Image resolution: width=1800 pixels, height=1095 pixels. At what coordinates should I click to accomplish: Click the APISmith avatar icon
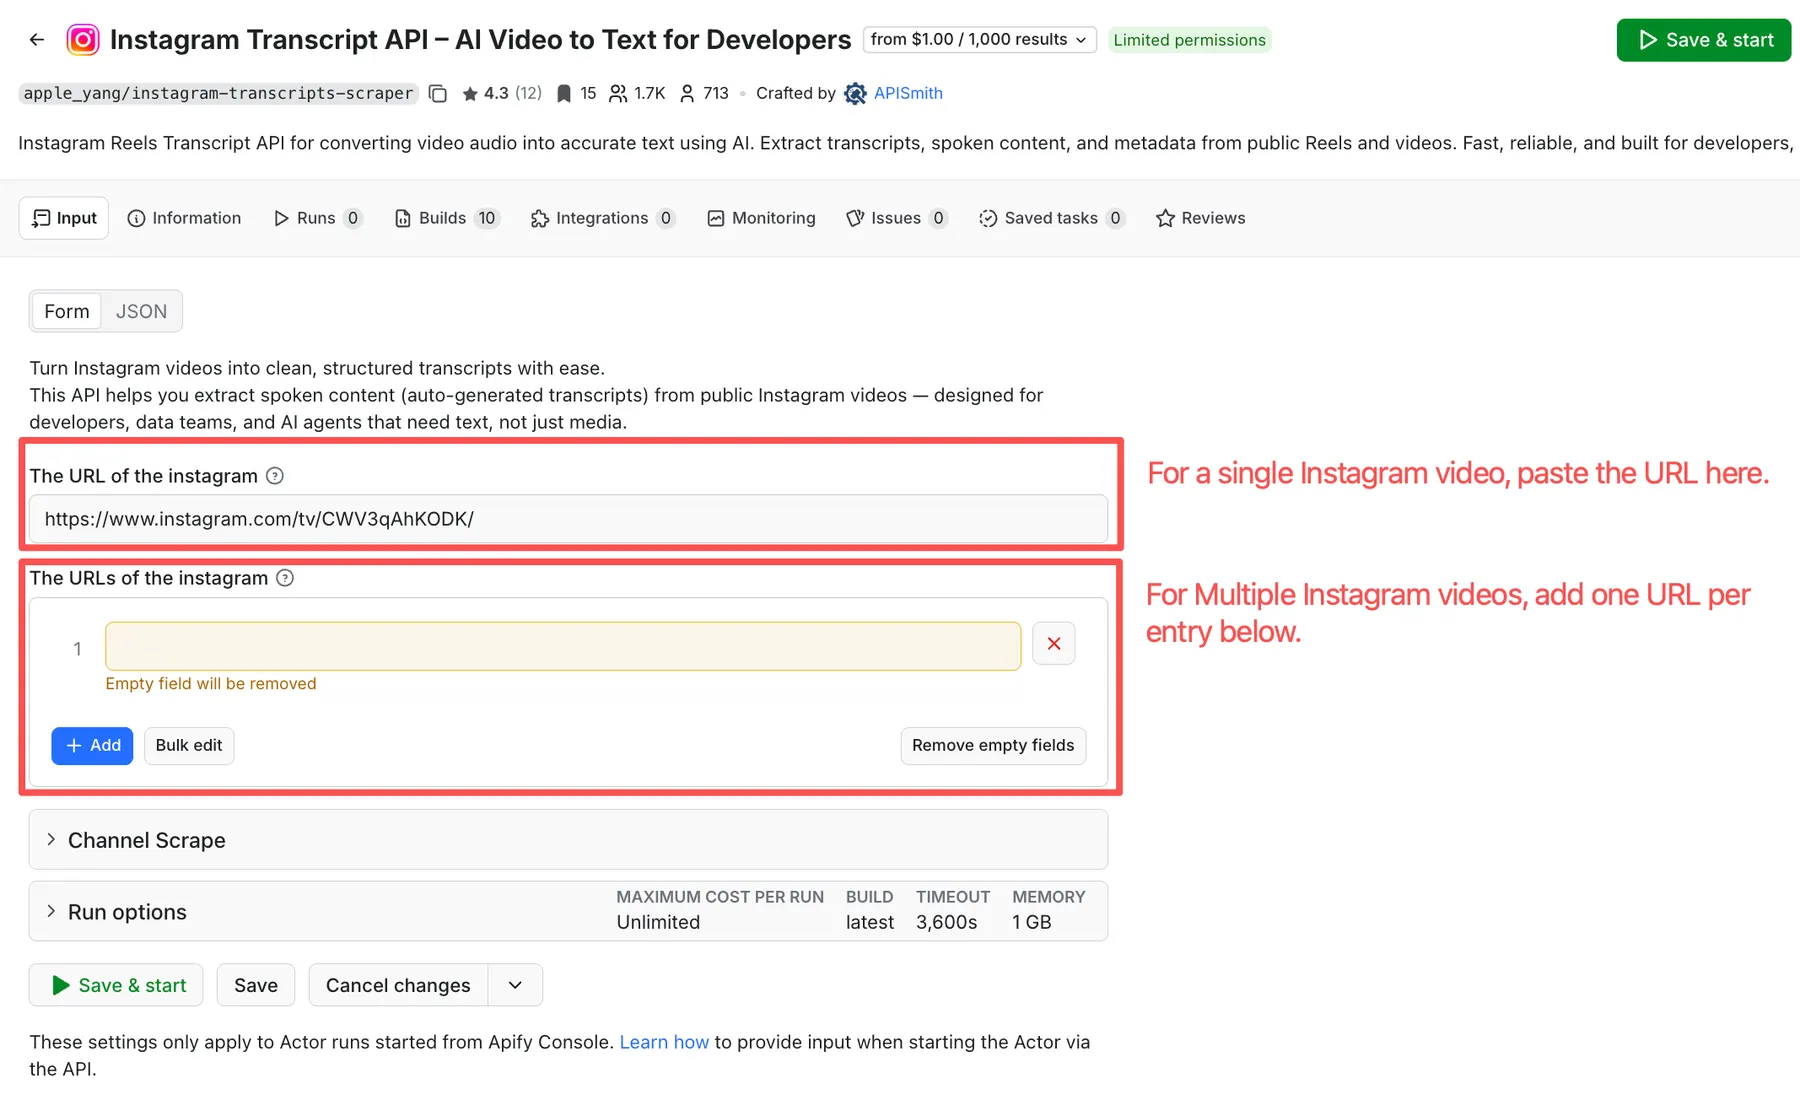[855, 94]
